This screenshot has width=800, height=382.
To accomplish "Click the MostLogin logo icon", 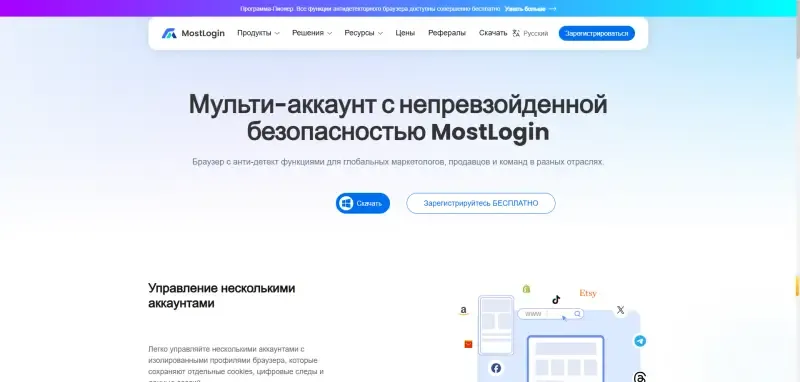I will (169, 34).
